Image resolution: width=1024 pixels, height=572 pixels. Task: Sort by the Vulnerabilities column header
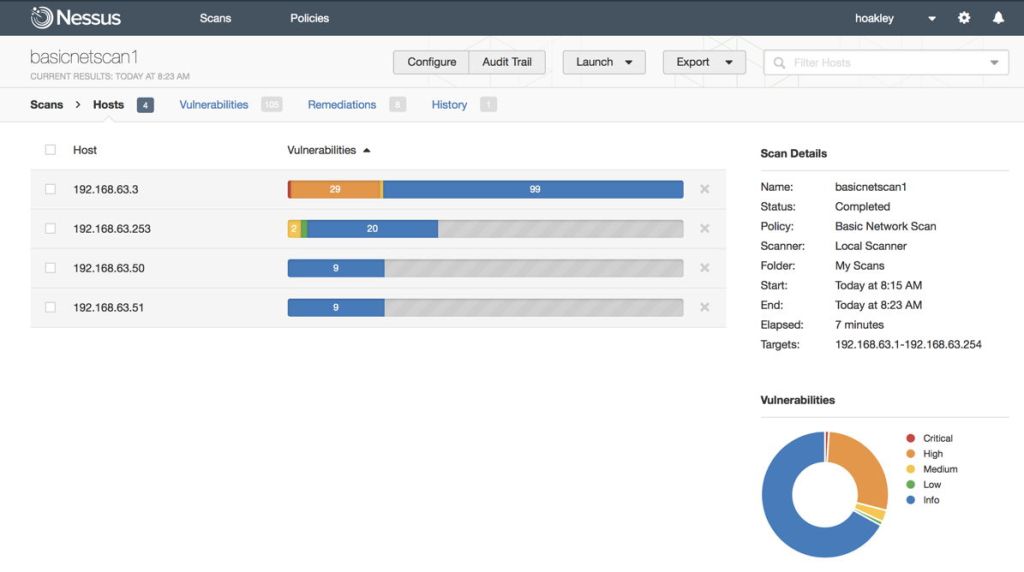322,150
